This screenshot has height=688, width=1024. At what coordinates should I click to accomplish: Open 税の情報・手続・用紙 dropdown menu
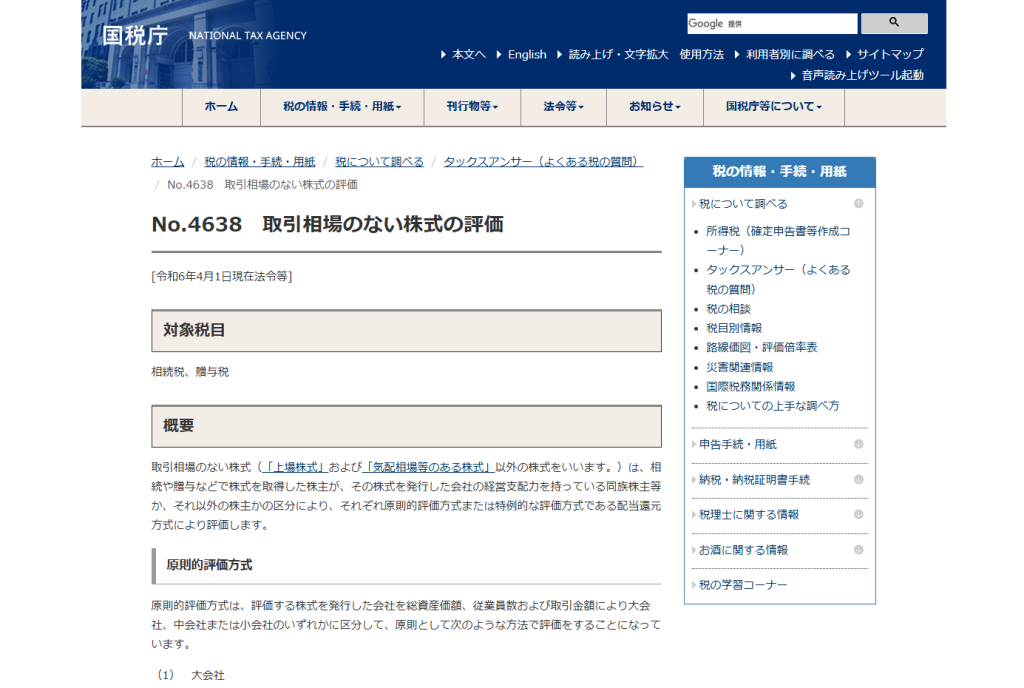341,107
